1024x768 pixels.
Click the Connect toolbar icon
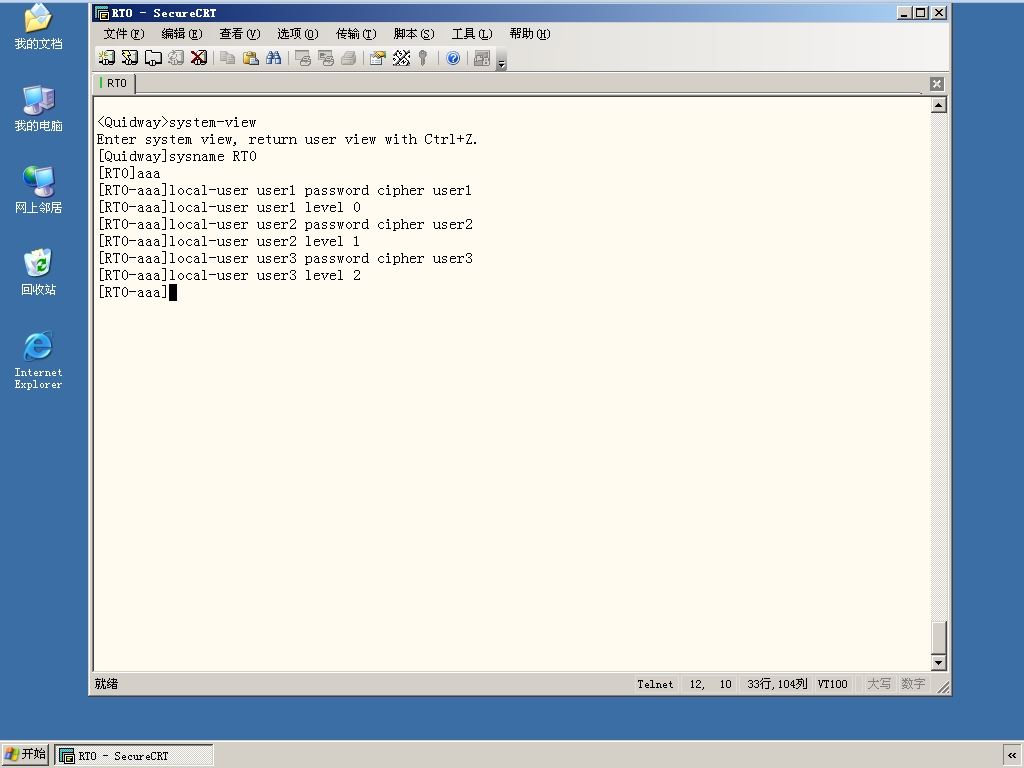(106, 58)
